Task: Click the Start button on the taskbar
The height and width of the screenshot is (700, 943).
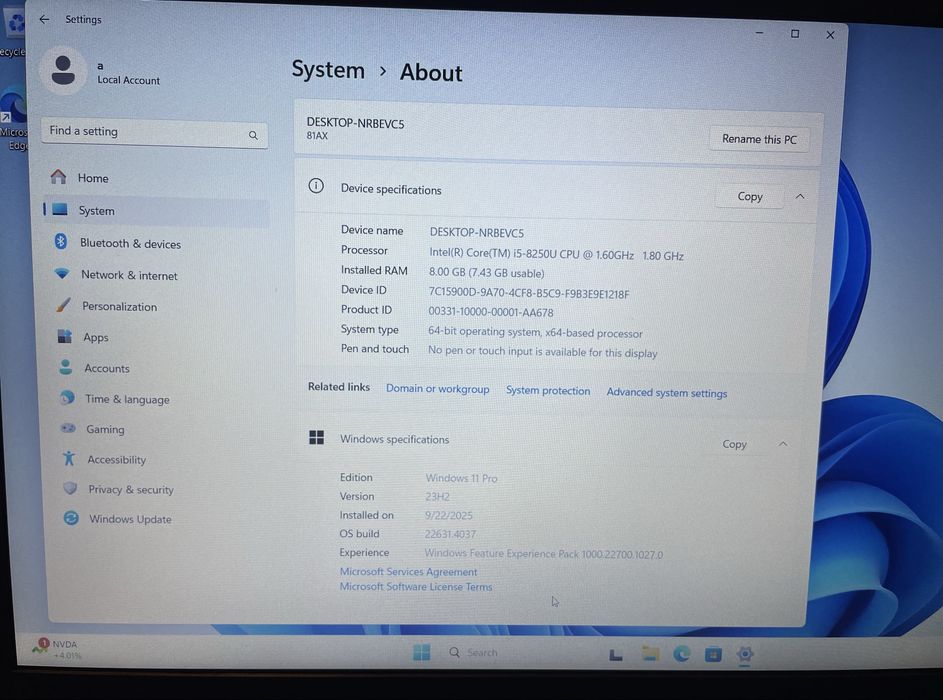Action: point(422,652)
